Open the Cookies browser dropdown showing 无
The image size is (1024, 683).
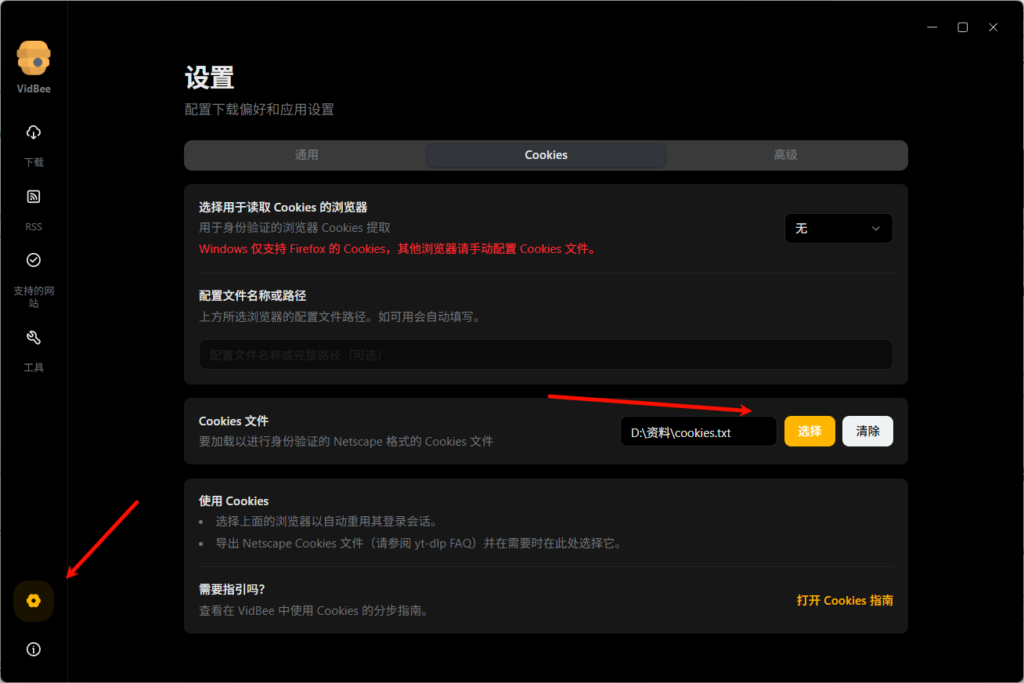coord(838,228)
